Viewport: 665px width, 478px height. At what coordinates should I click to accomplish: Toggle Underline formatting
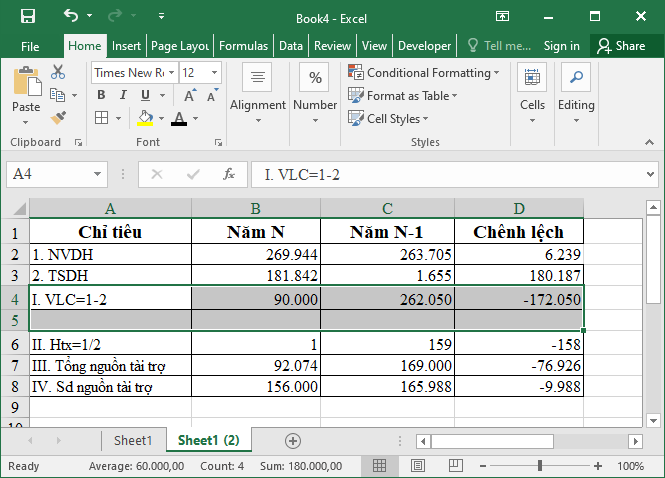[143, 95]
